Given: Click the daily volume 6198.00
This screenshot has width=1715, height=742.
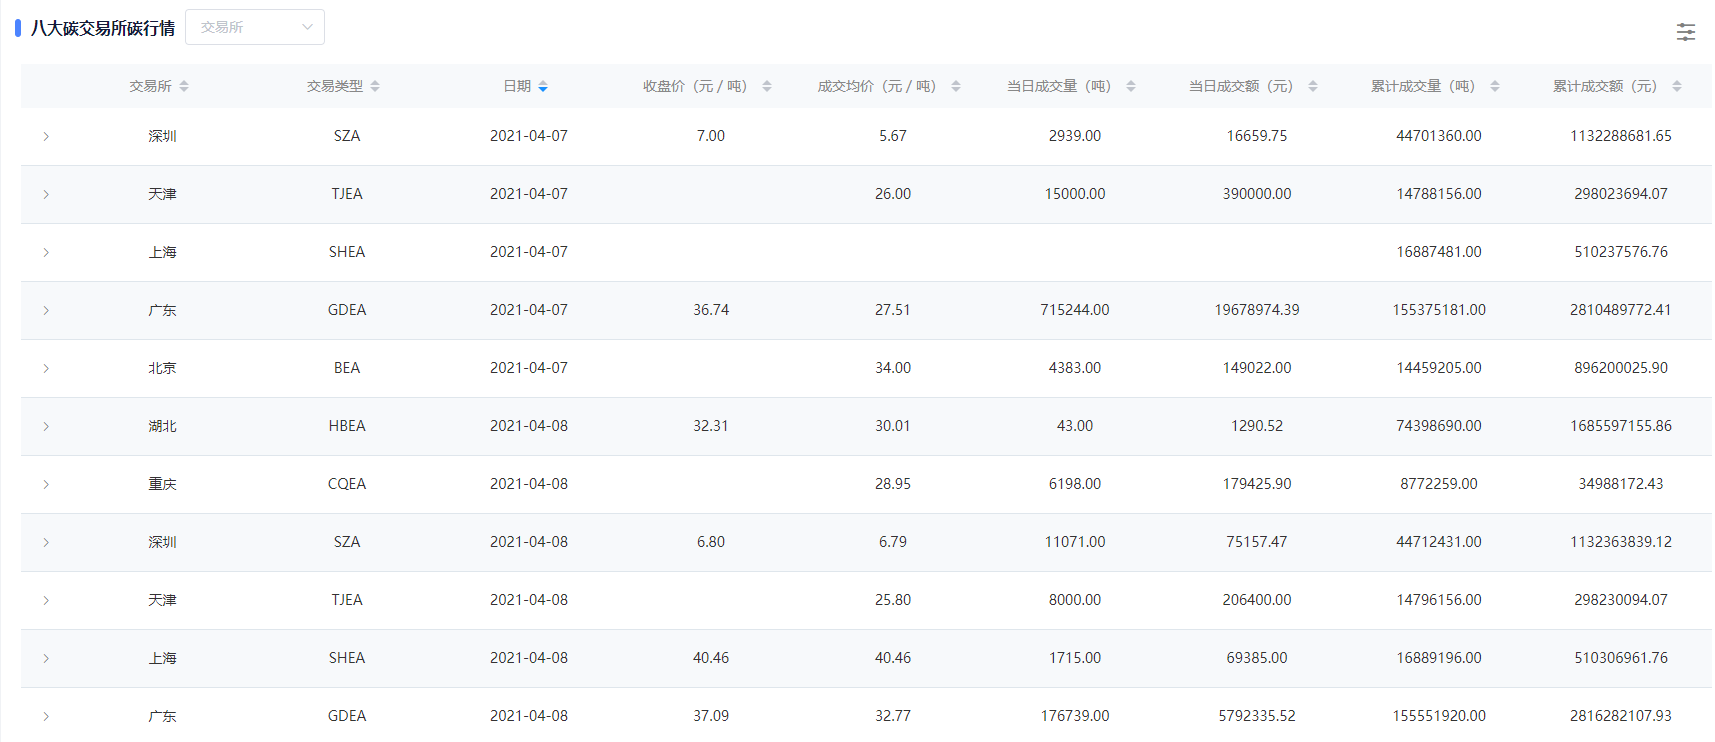Looking at the screenshot, I should pyautogui.click(x=1075, y=484).
